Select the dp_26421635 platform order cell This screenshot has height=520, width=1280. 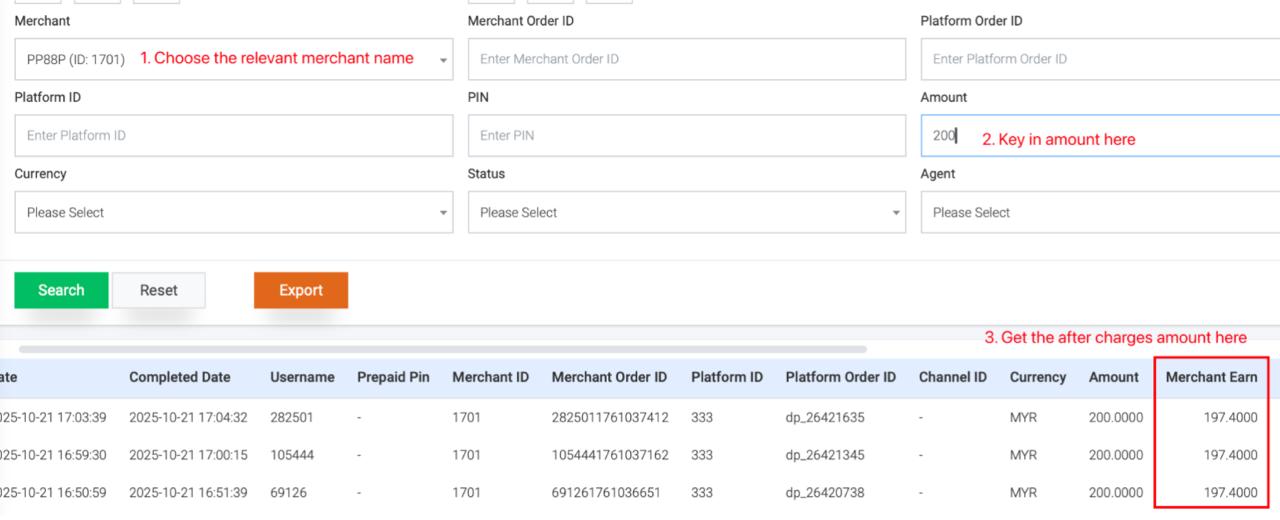pos(824,417)
